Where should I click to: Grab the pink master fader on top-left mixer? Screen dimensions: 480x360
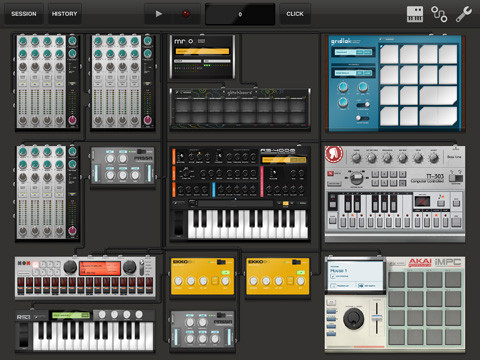click(x=72, y=120)
